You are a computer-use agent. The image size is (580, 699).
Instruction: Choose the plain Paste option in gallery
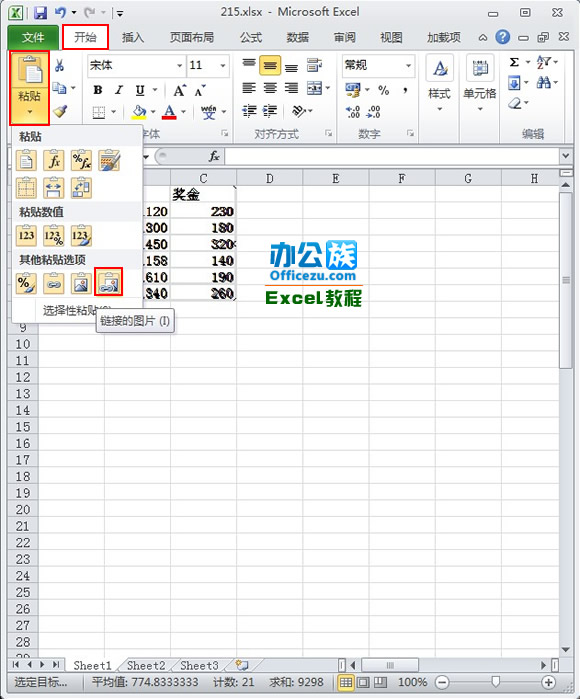(x=26, y=161)
